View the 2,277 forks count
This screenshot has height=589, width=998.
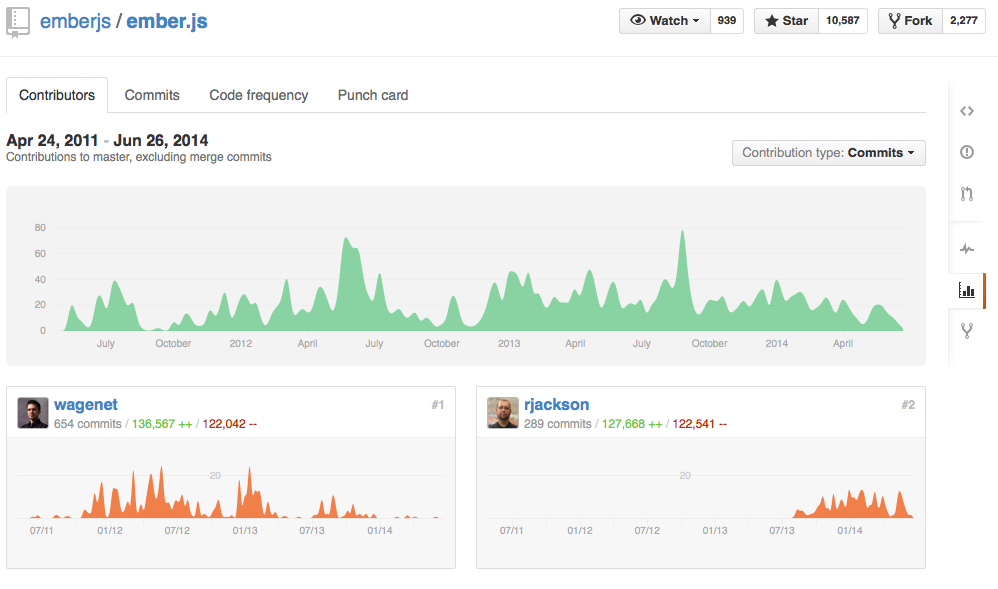(x=964, y=21)
